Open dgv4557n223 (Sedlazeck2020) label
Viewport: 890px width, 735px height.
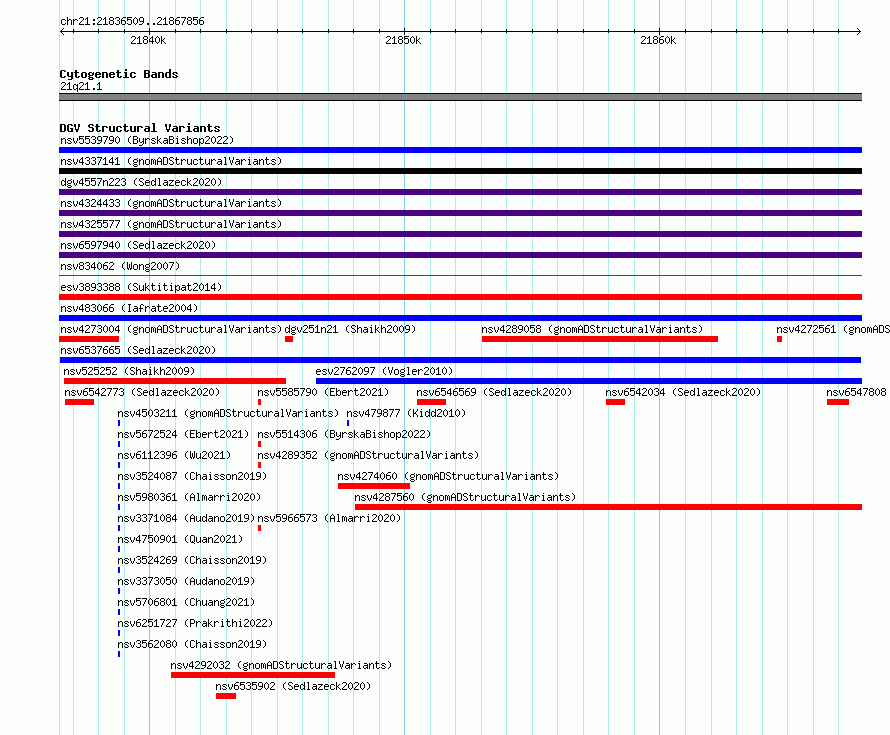(141, 182)
